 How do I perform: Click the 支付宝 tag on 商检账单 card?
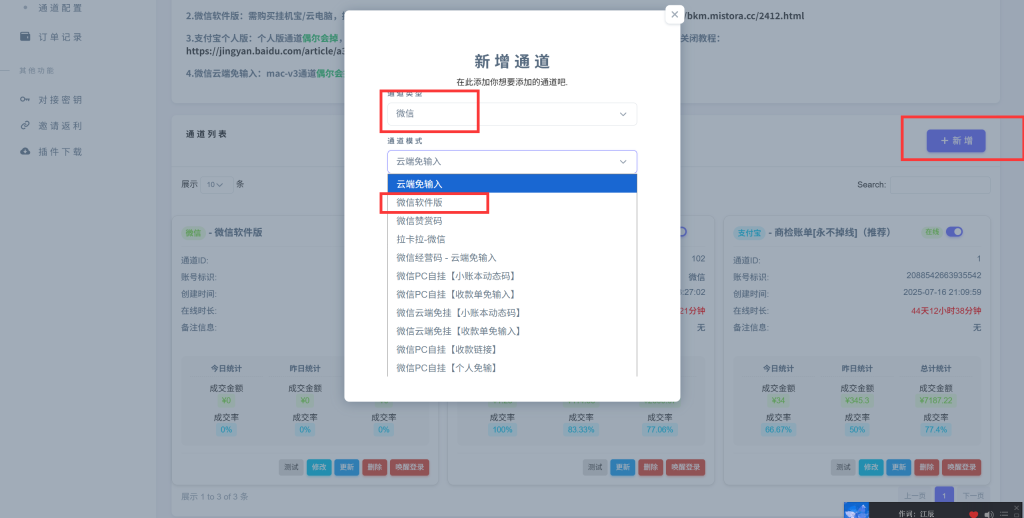tap(748, 233)
